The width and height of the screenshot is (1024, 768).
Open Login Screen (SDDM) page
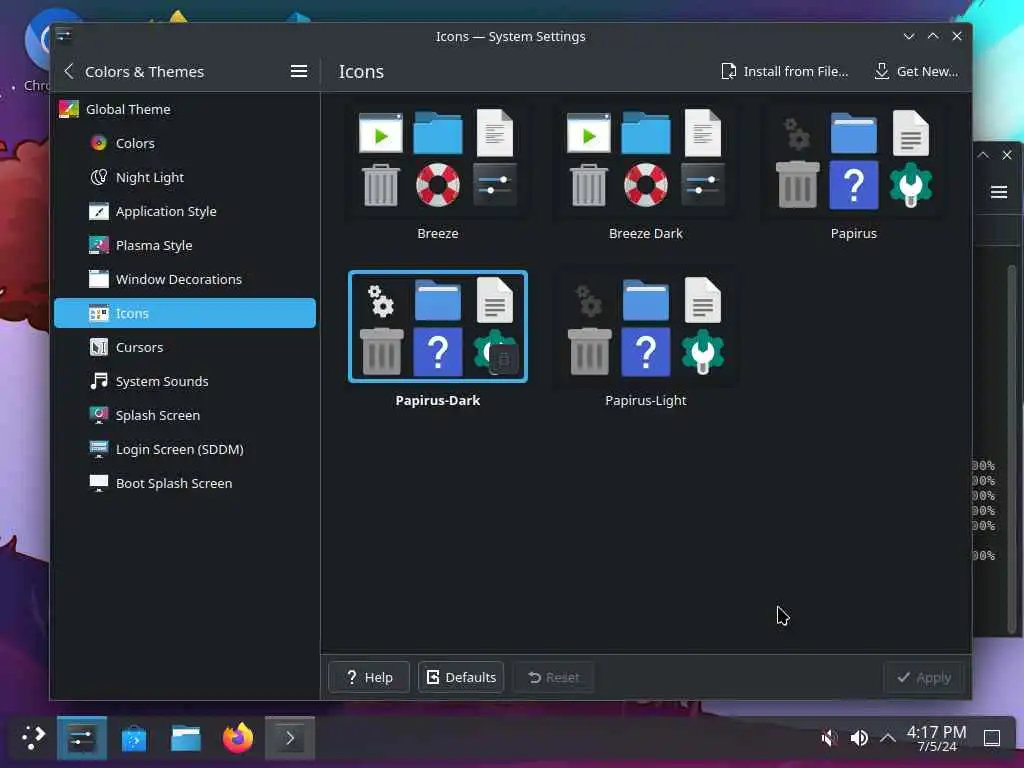[x=185, y=449]
